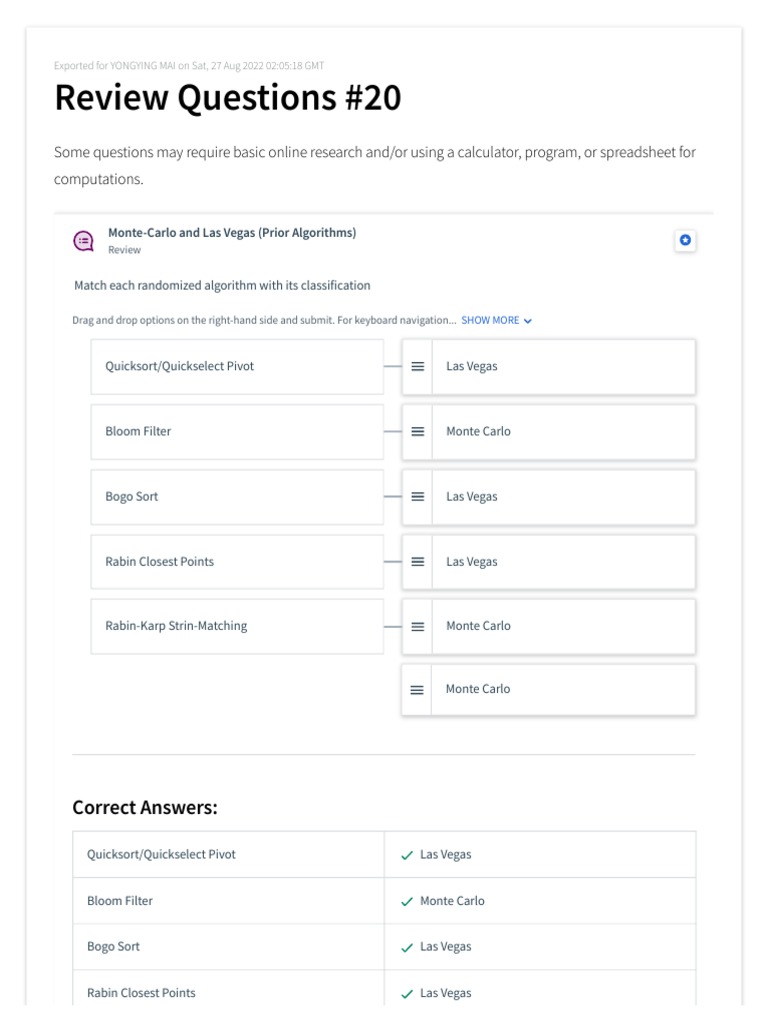Screen dimensions: 768x1024
Task: Grab drag handle beside Rabin-Karp Strin-Matching answer
Action: tap(418, 627)
